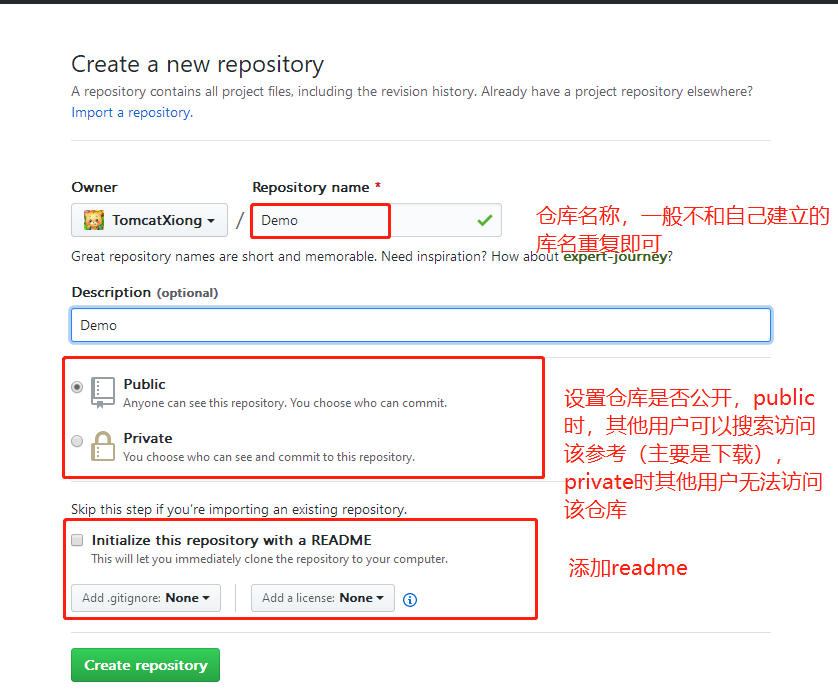This screenshot has width=838, height=690.
Task: Open the Add .gitignore dropdown
Action: [146, 598]
